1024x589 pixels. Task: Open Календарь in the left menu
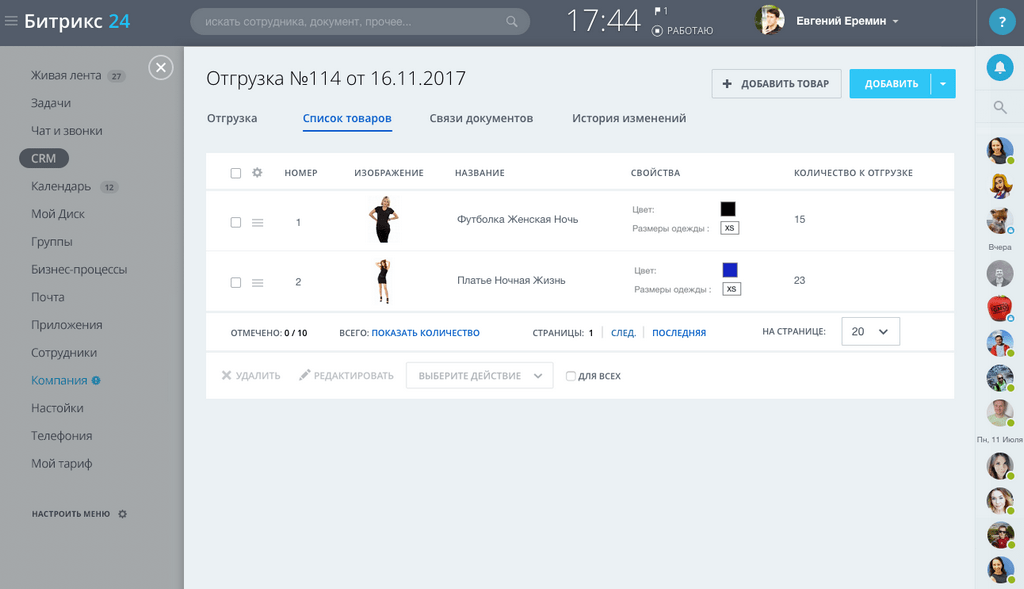[x=61, y=186]
